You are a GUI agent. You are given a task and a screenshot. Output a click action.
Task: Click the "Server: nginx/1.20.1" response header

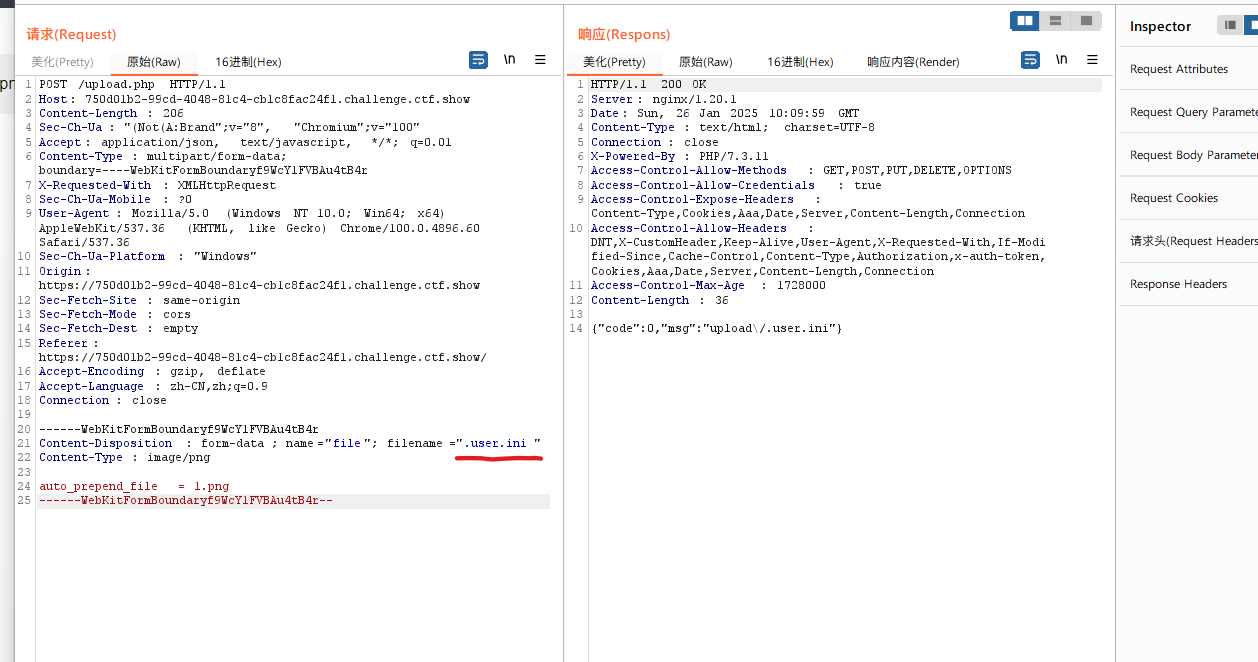click(x=663, y=99)
